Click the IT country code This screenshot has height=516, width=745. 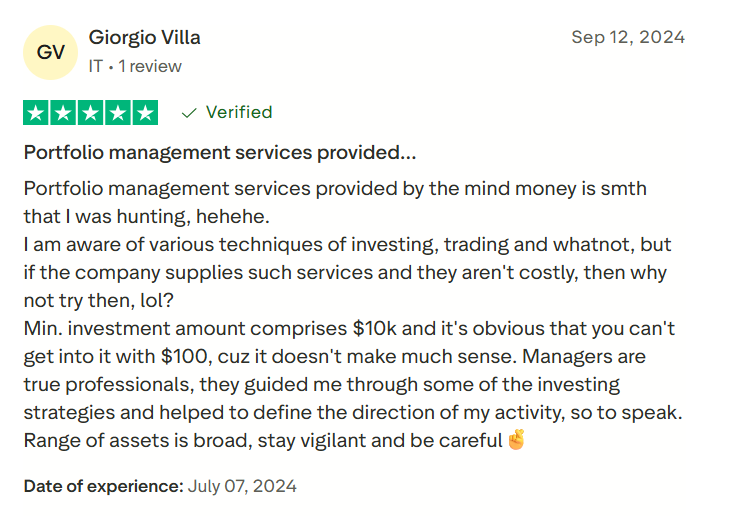[96, 66]
